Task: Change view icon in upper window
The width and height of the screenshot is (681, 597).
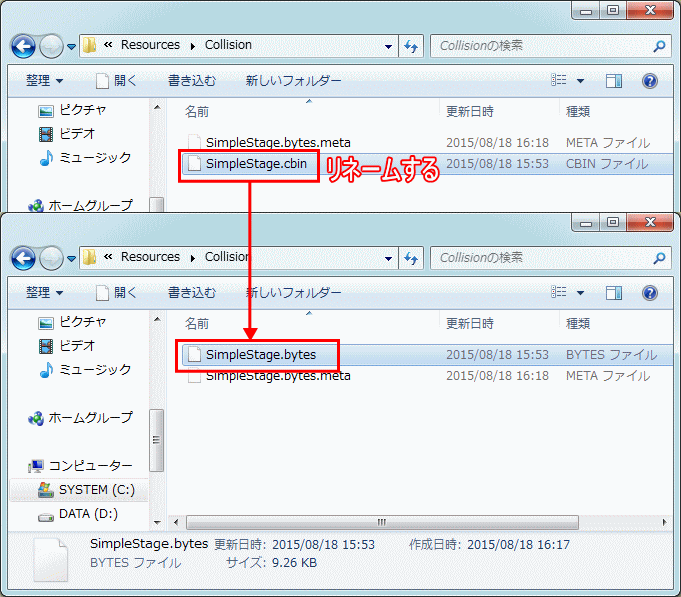Action: point(559,80)
